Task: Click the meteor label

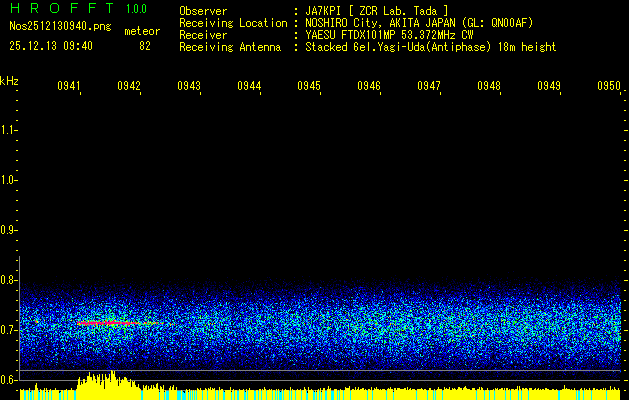Action: [x=141, y=31]
